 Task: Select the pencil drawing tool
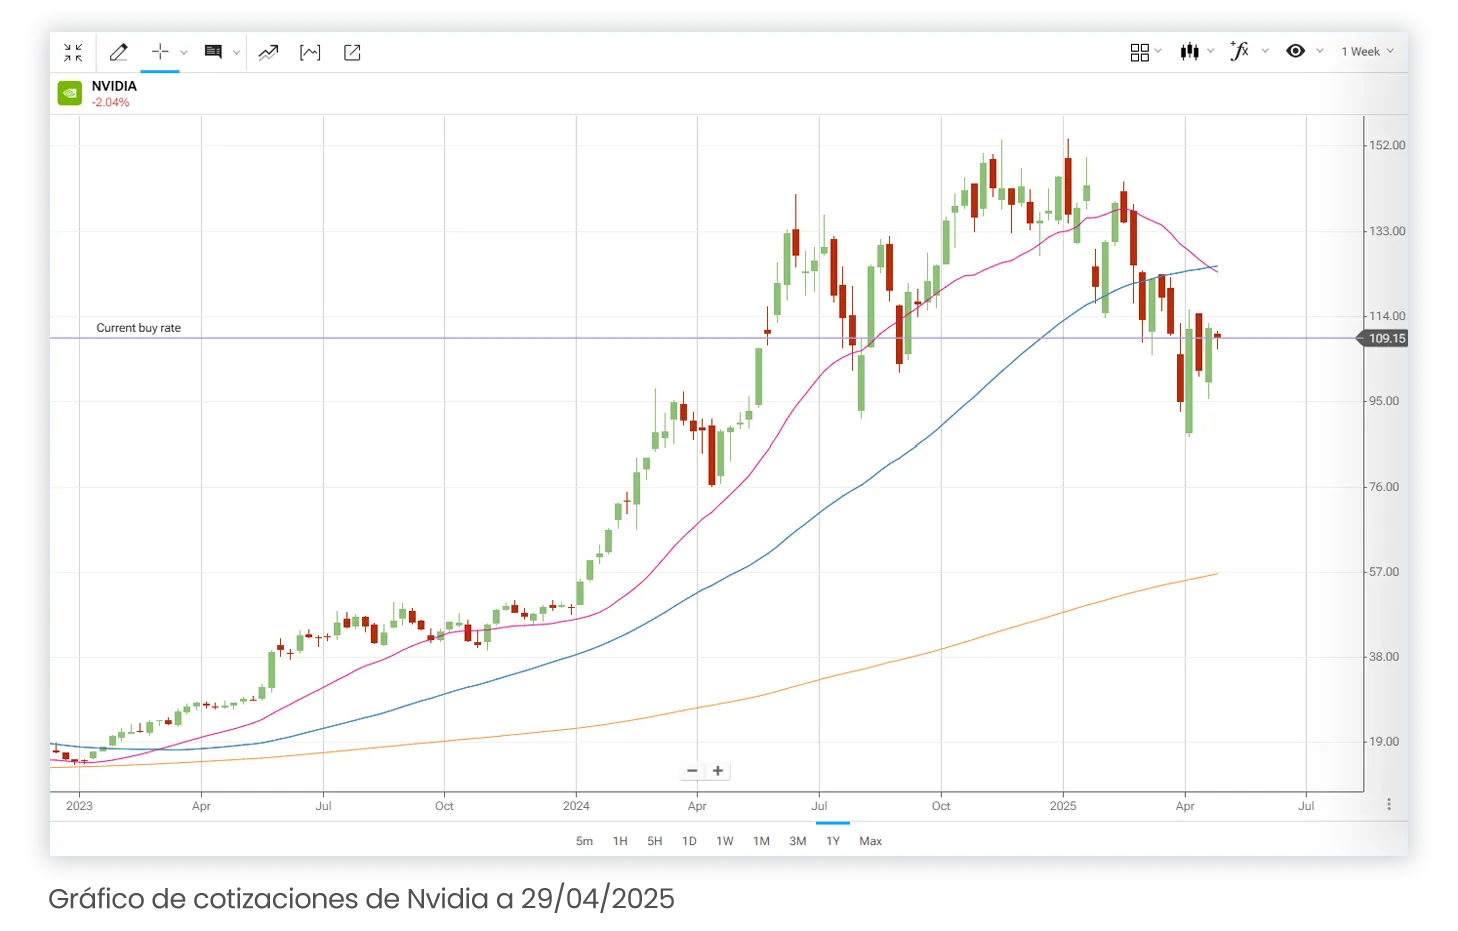tap(118, 52)
